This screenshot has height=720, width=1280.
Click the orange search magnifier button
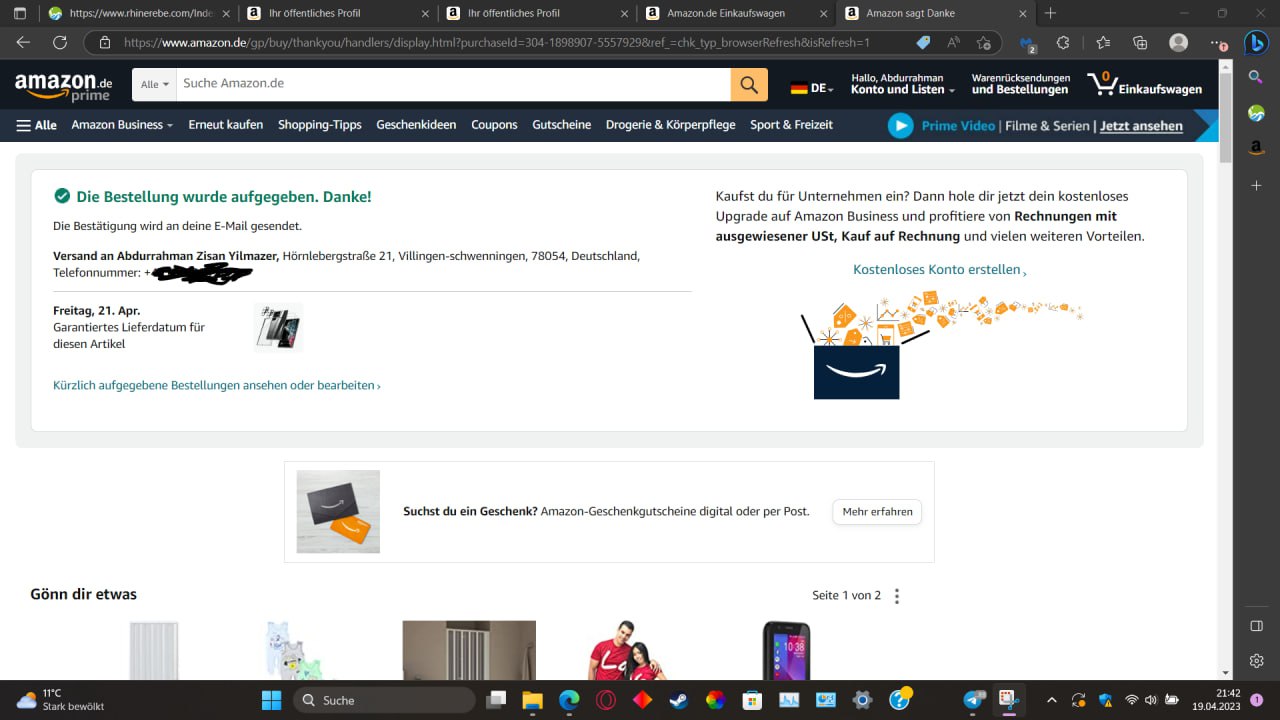click(749, 85)
